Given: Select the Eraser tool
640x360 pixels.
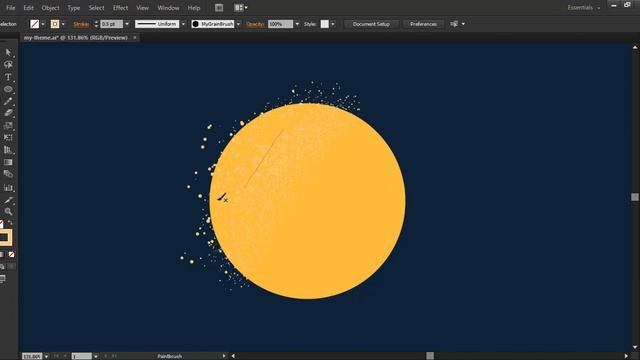Looking at the screenshot, I should pos(8,113).
